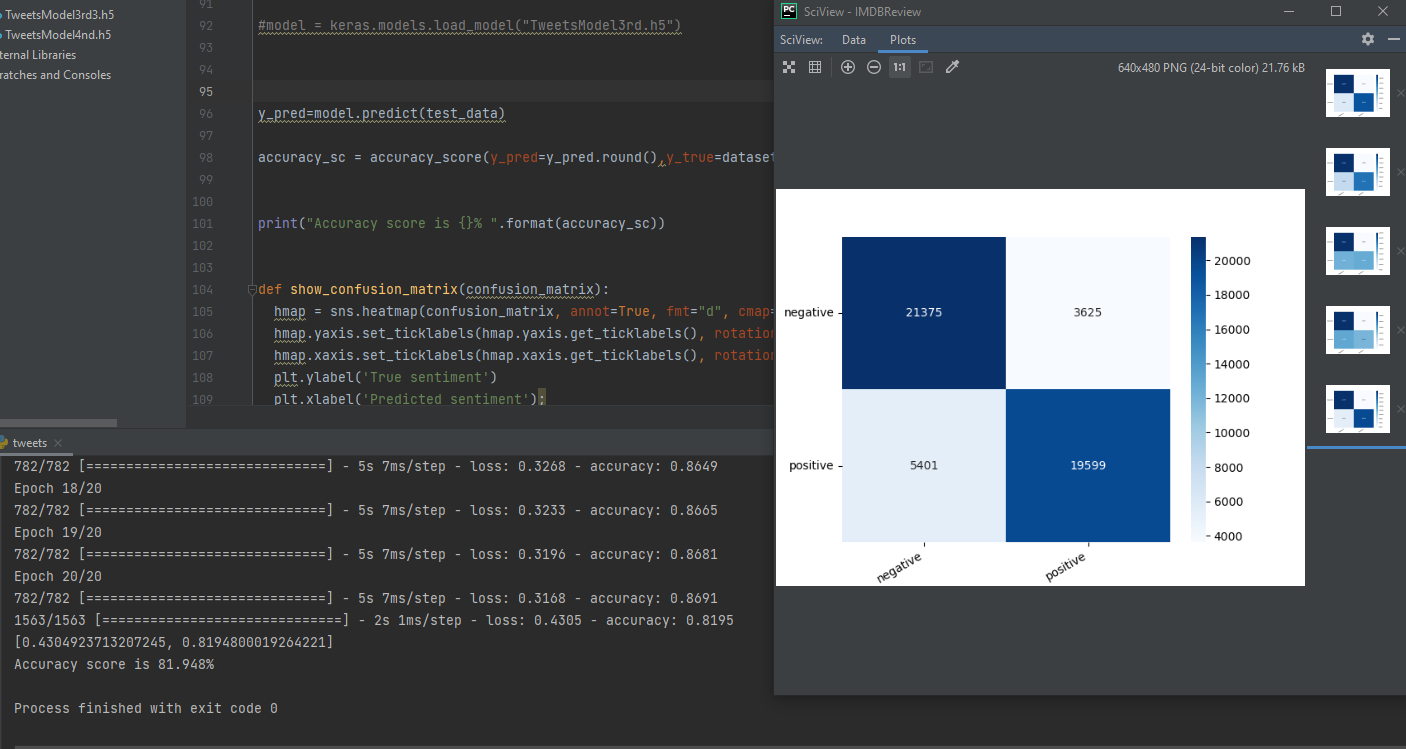Viewport: 1406px width, 749px height.
Task: Collapse the show_confusion_matrix function fold marker
Action: click(251, 290)
